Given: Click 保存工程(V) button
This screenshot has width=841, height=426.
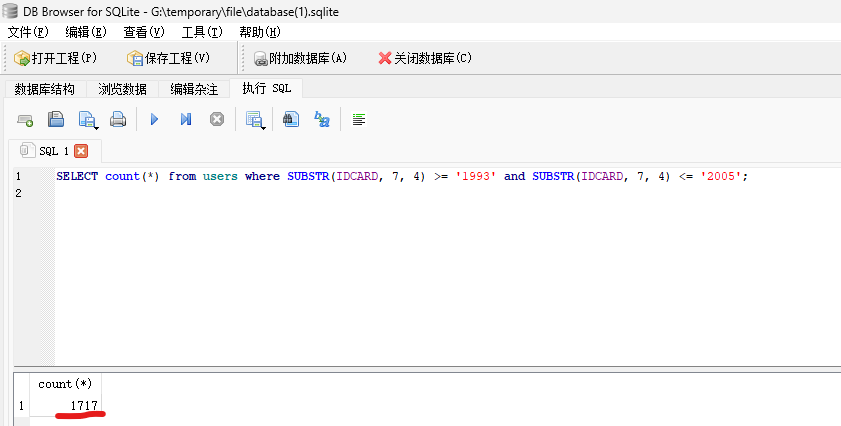Looking at the screenshot, I should point(168,58).
